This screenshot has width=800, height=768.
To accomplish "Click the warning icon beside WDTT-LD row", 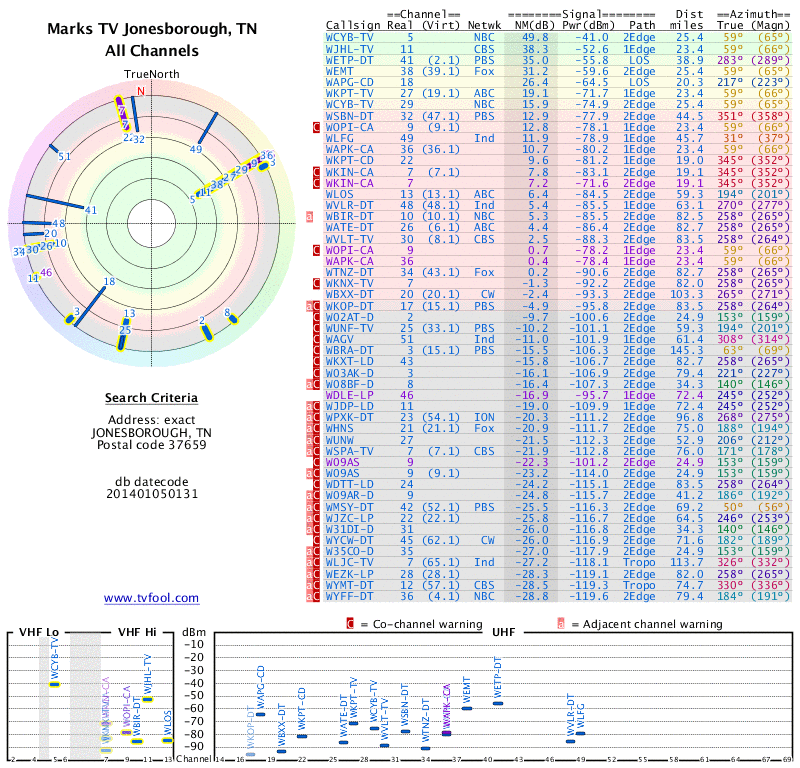I will (x=317, y=483).
